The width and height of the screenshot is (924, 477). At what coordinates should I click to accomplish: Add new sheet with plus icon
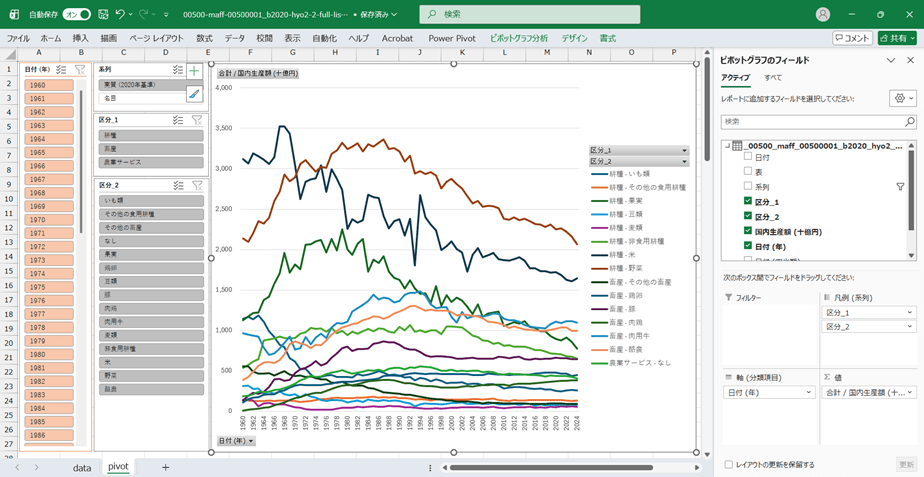tap(165, 467)
